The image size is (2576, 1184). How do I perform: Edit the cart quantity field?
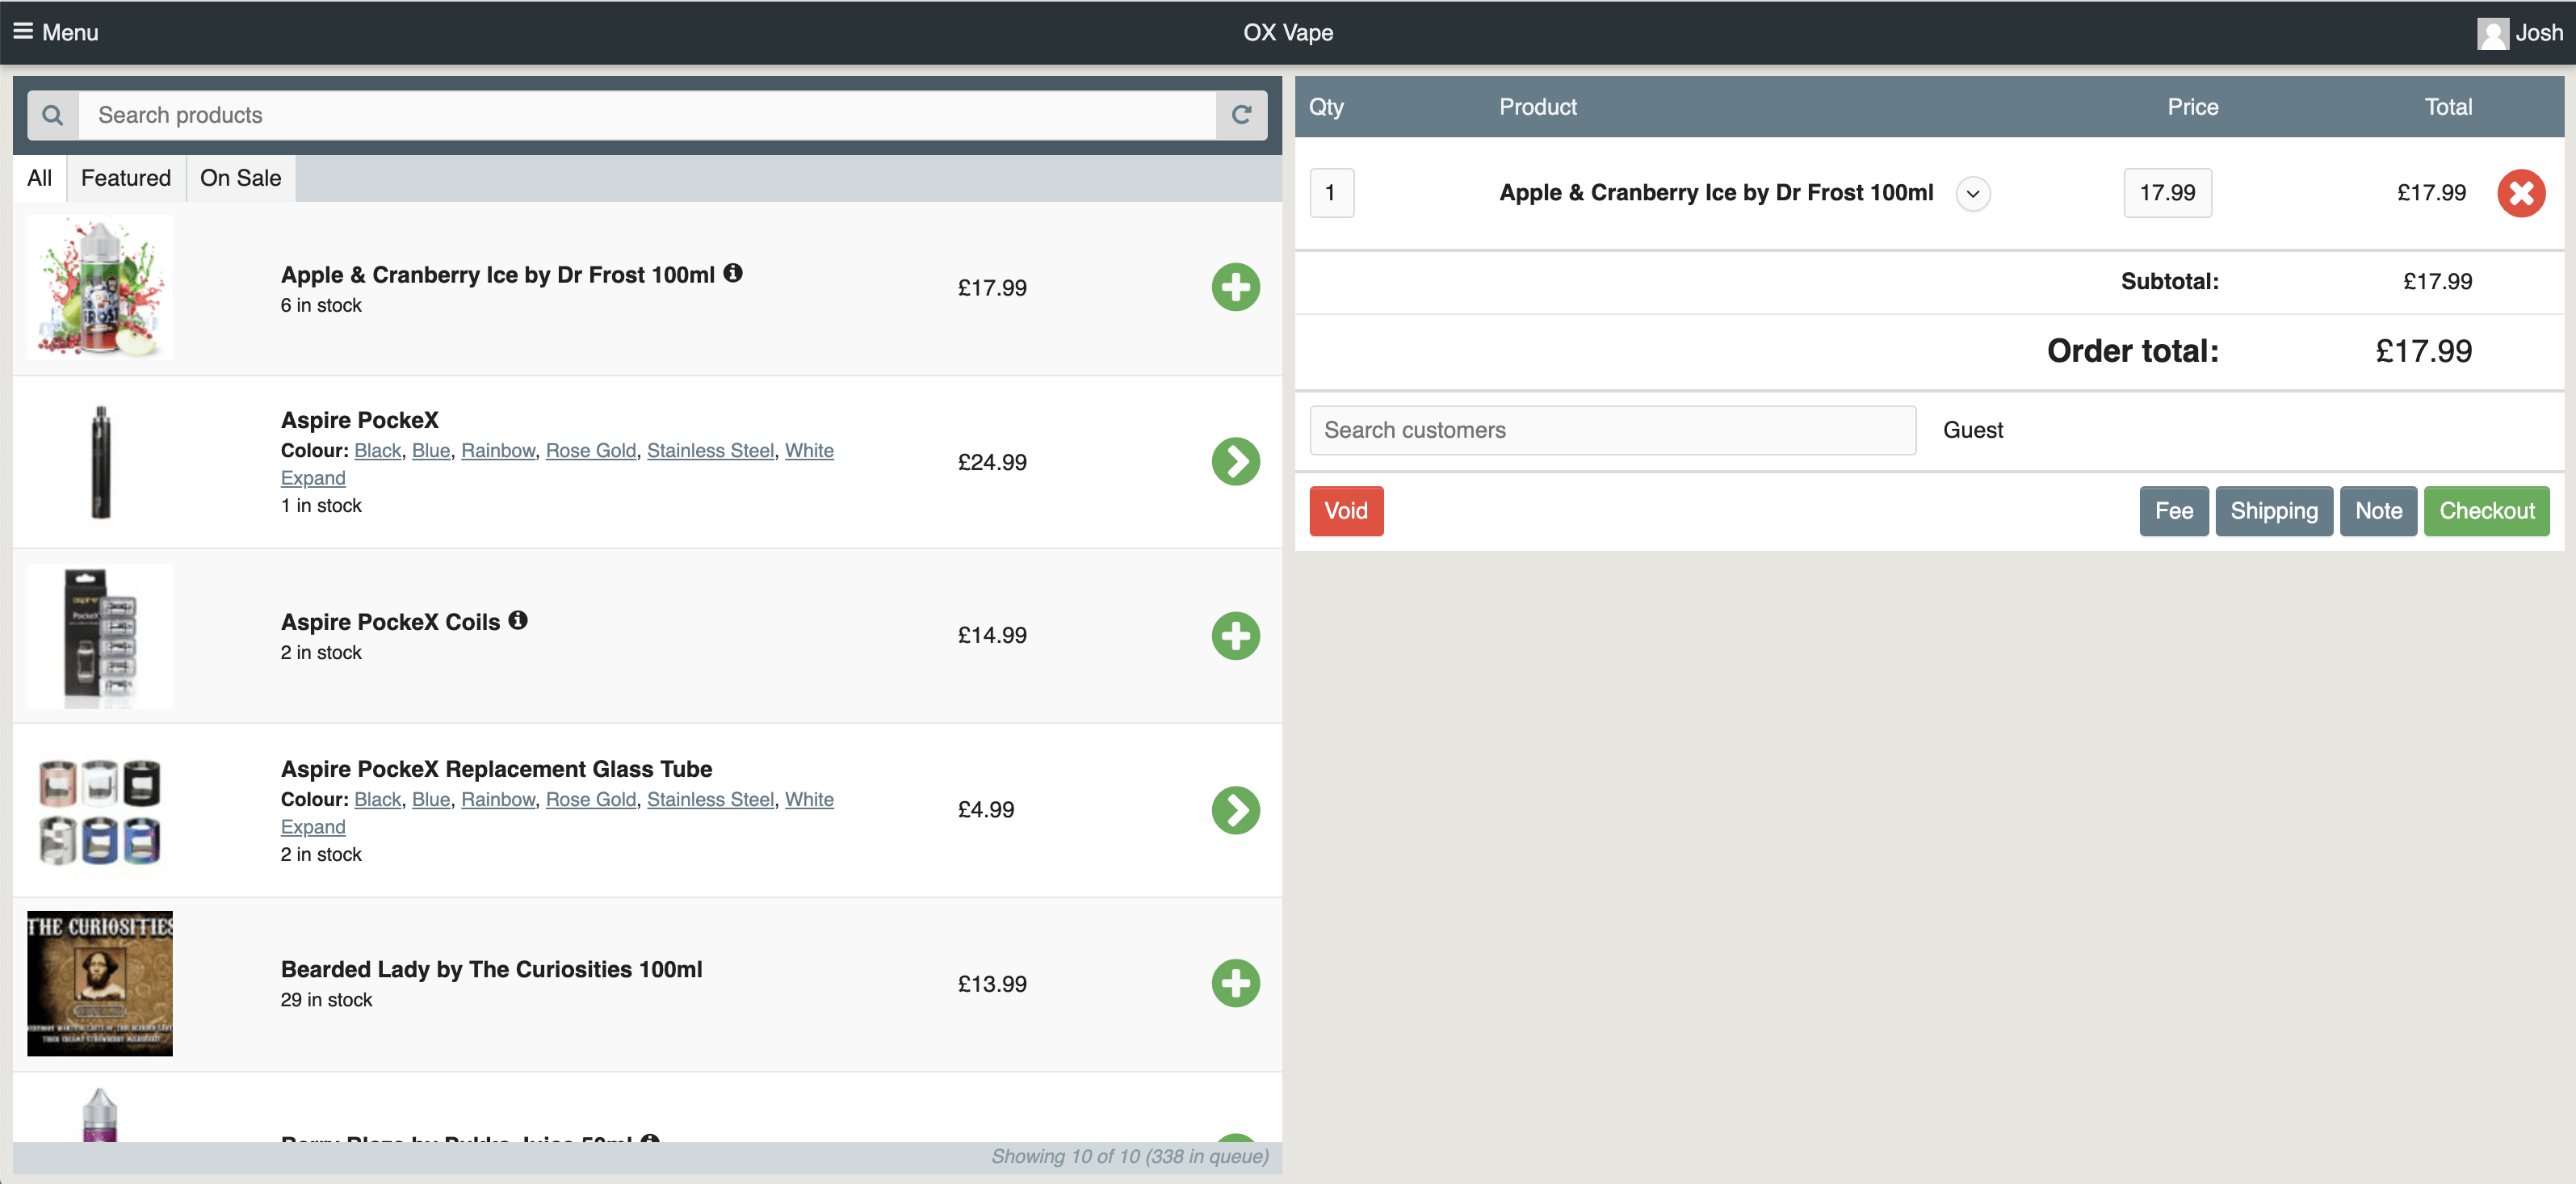pos(1332,193)
